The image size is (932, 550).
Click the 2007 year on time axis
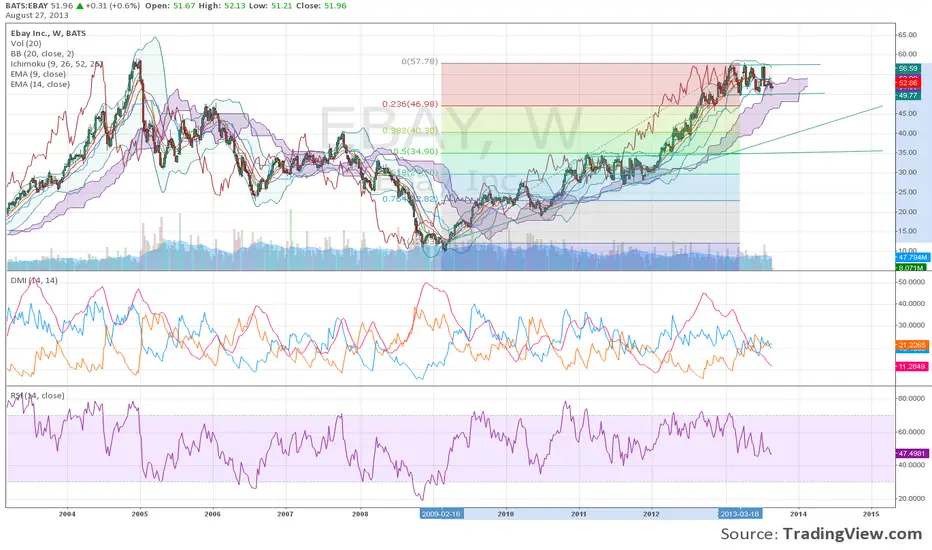point(285,514)
